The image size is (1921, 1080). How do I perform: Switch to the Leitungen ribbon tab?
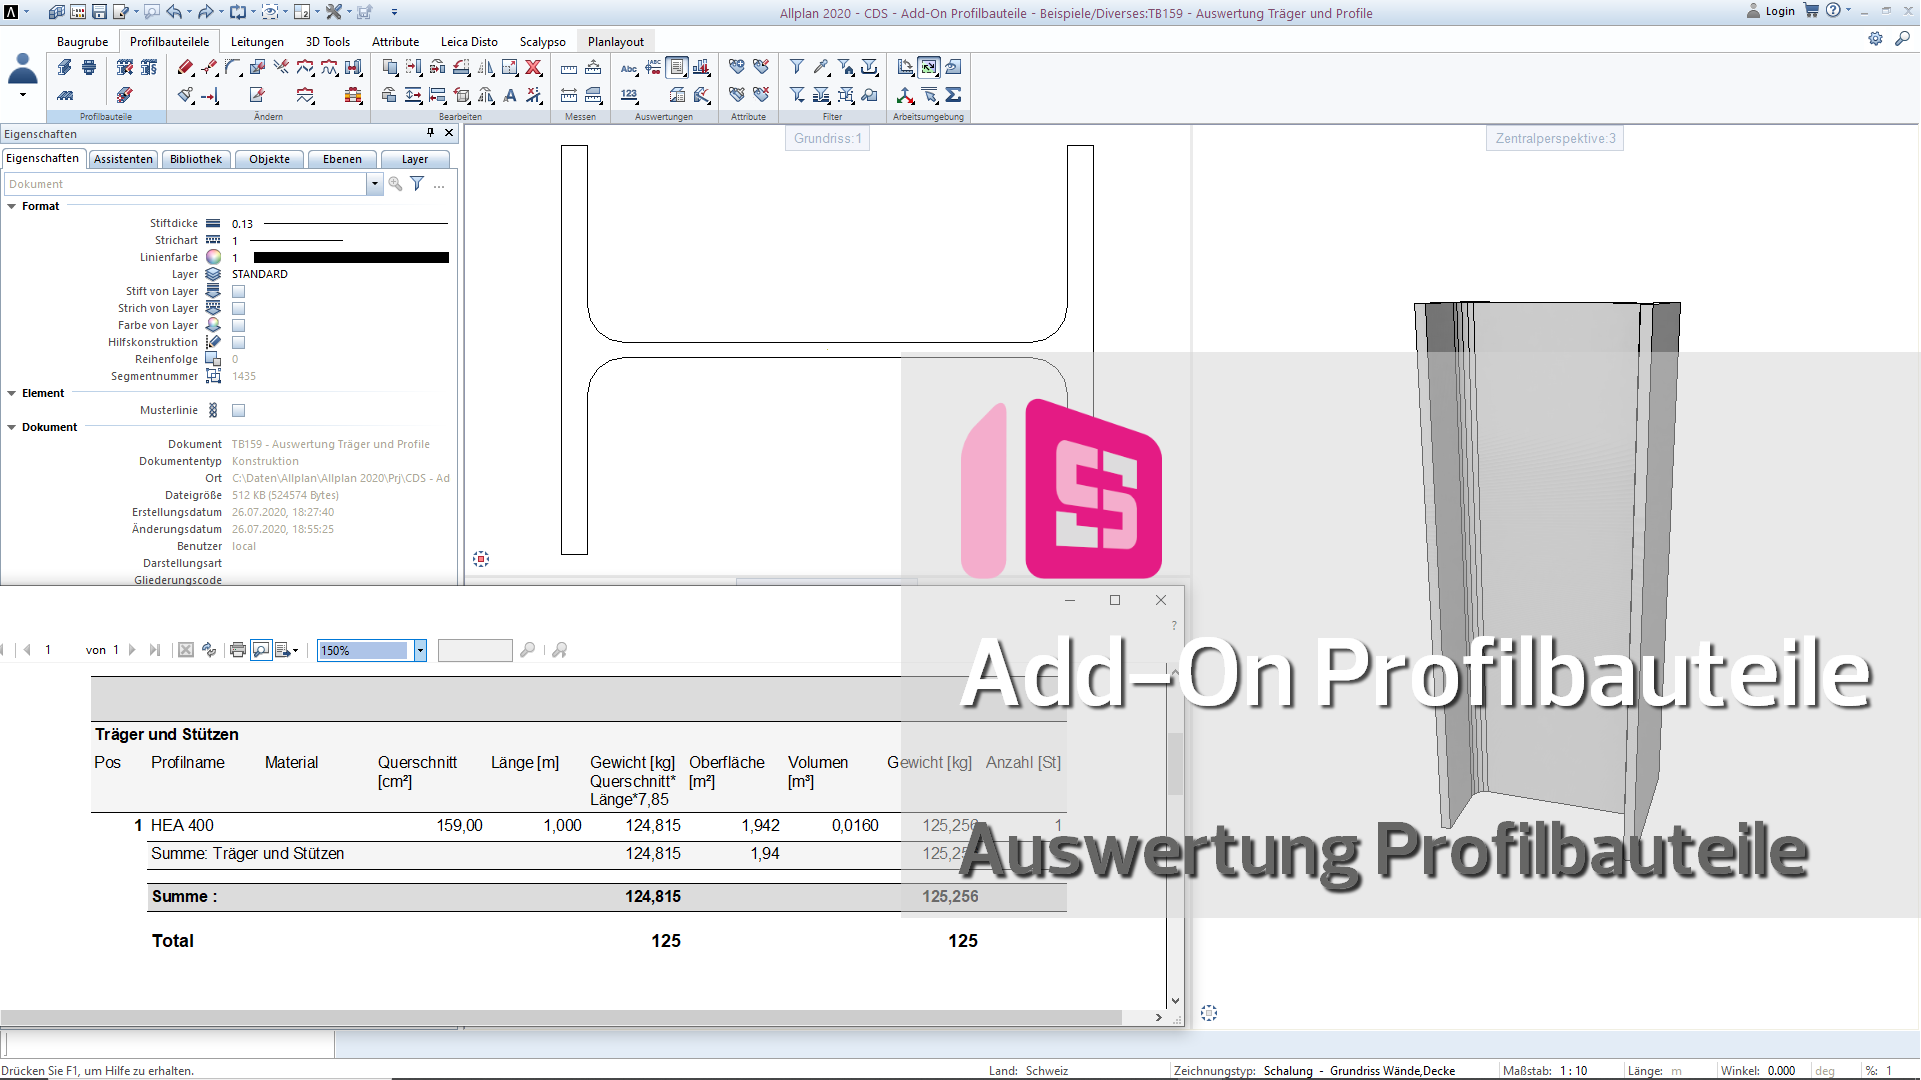pyautogui.click(x=257, y=42)
